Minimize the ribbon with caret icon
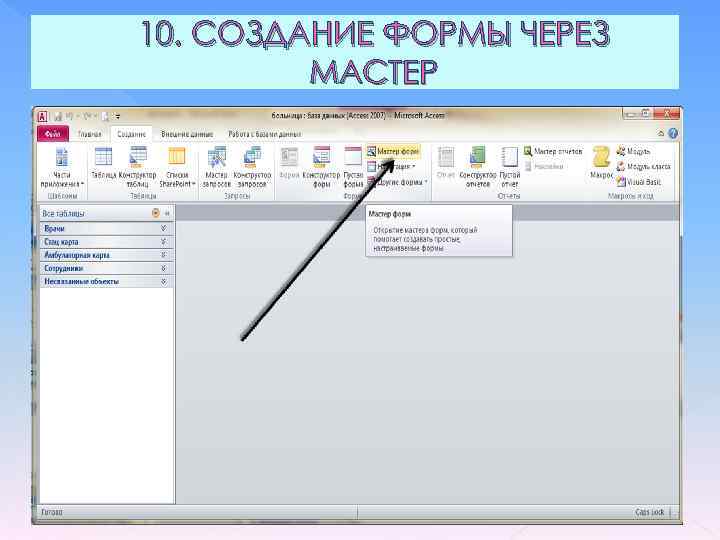Screen dimensions: 720x540 [661, 134]
